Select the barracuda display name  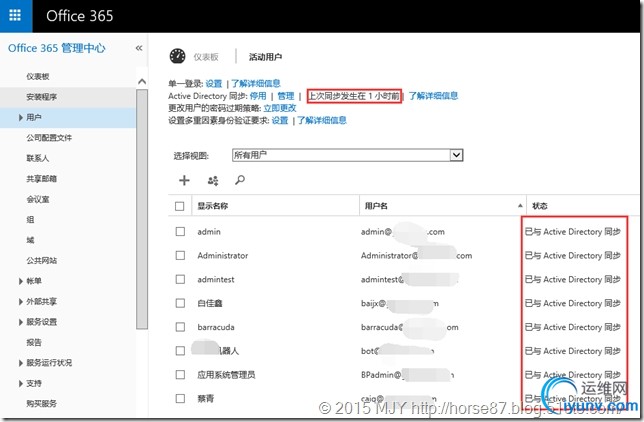pyautogui.click(x=216, y=327)
